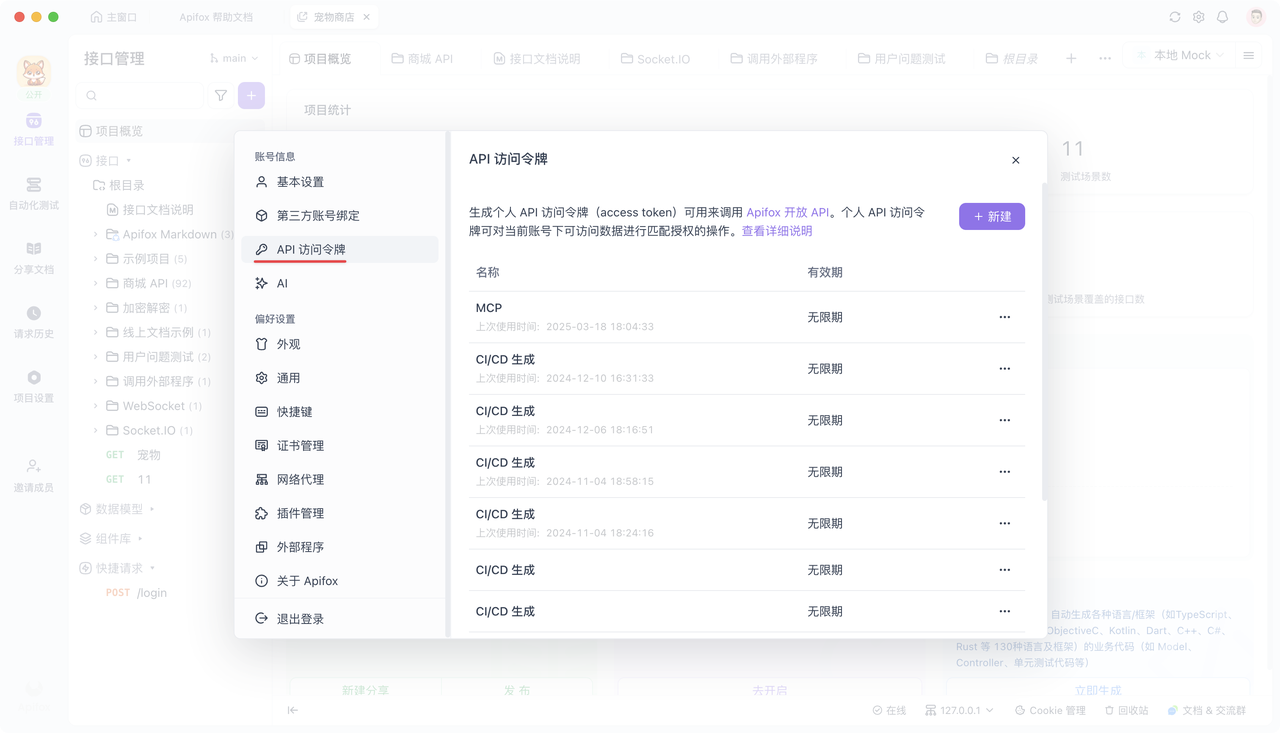Open settings gear in title bar

[x=1199, y=17]
